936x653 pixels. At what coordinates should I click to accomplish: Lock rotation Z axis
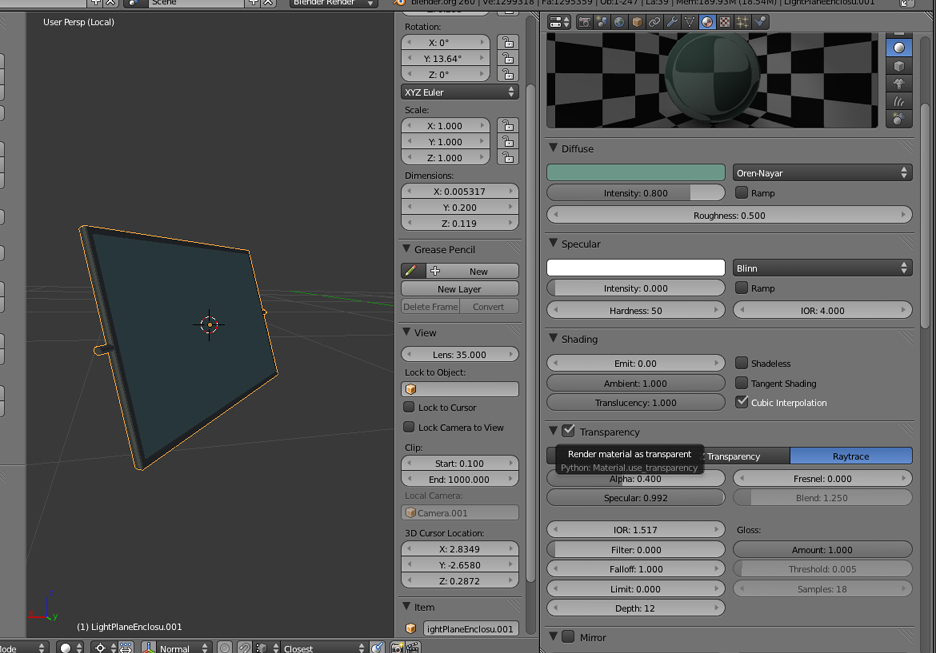(507, 74)
